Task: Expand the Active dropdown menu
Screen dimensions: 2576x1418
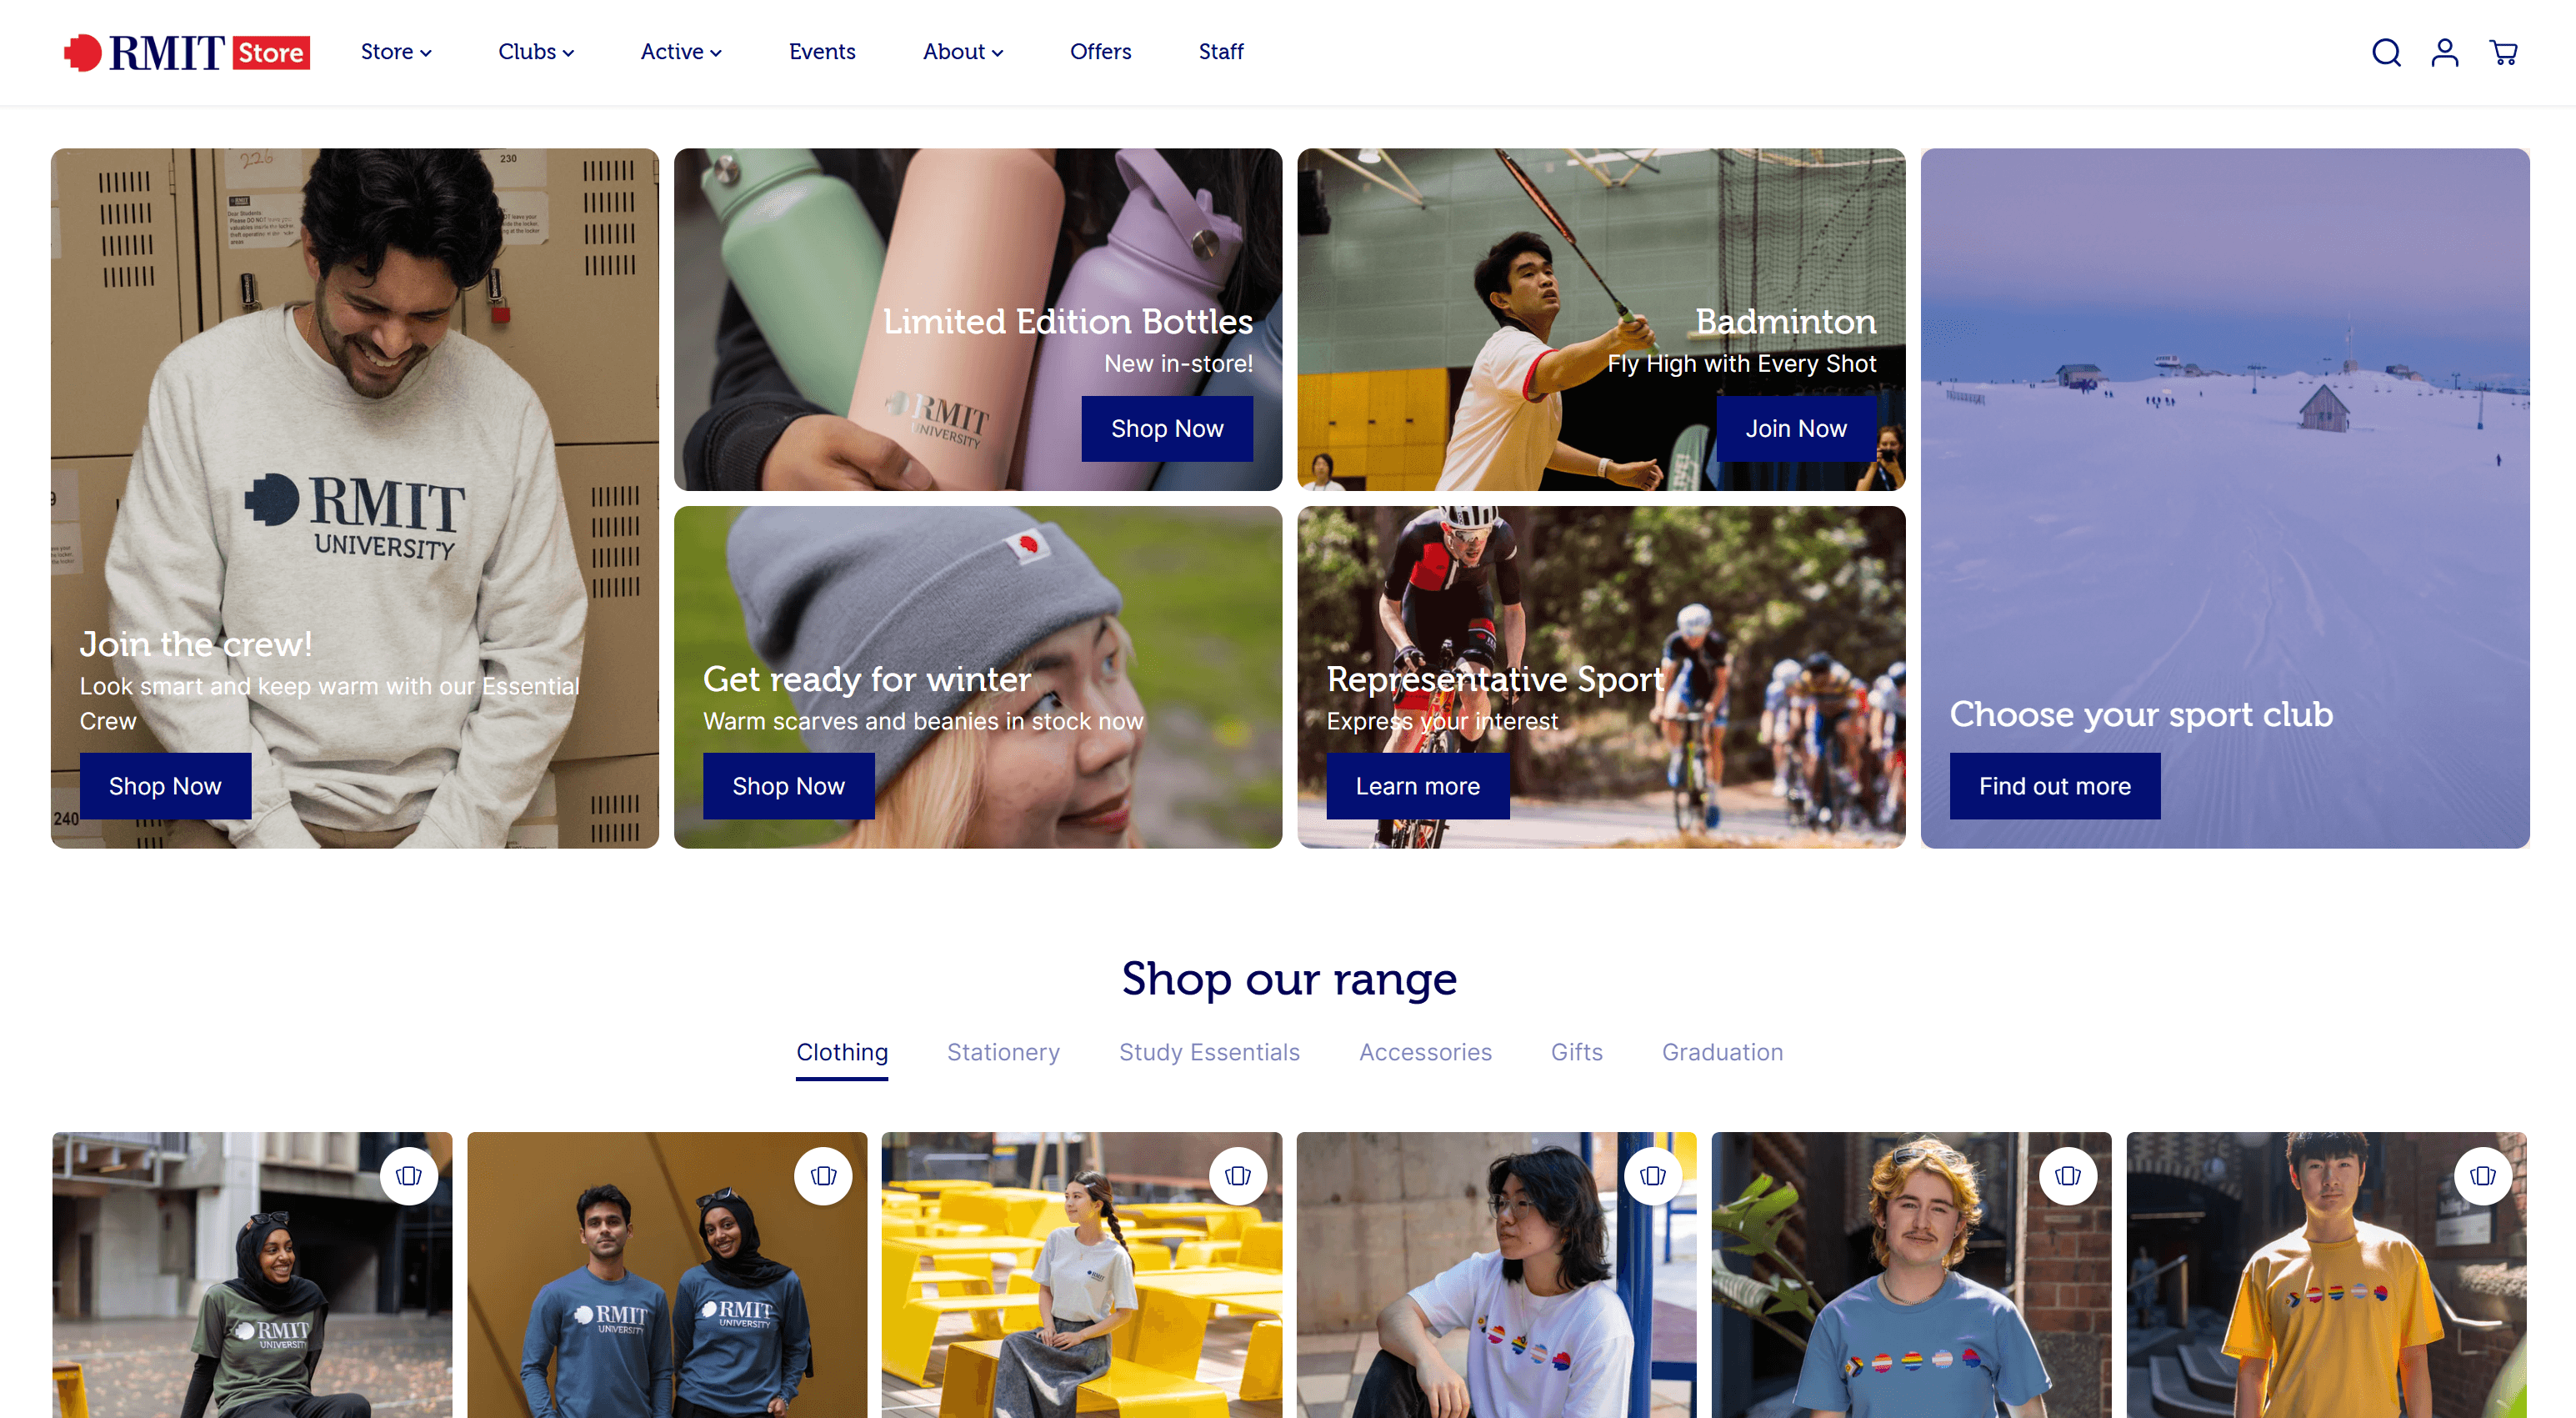Action: (x=681, y=52)
